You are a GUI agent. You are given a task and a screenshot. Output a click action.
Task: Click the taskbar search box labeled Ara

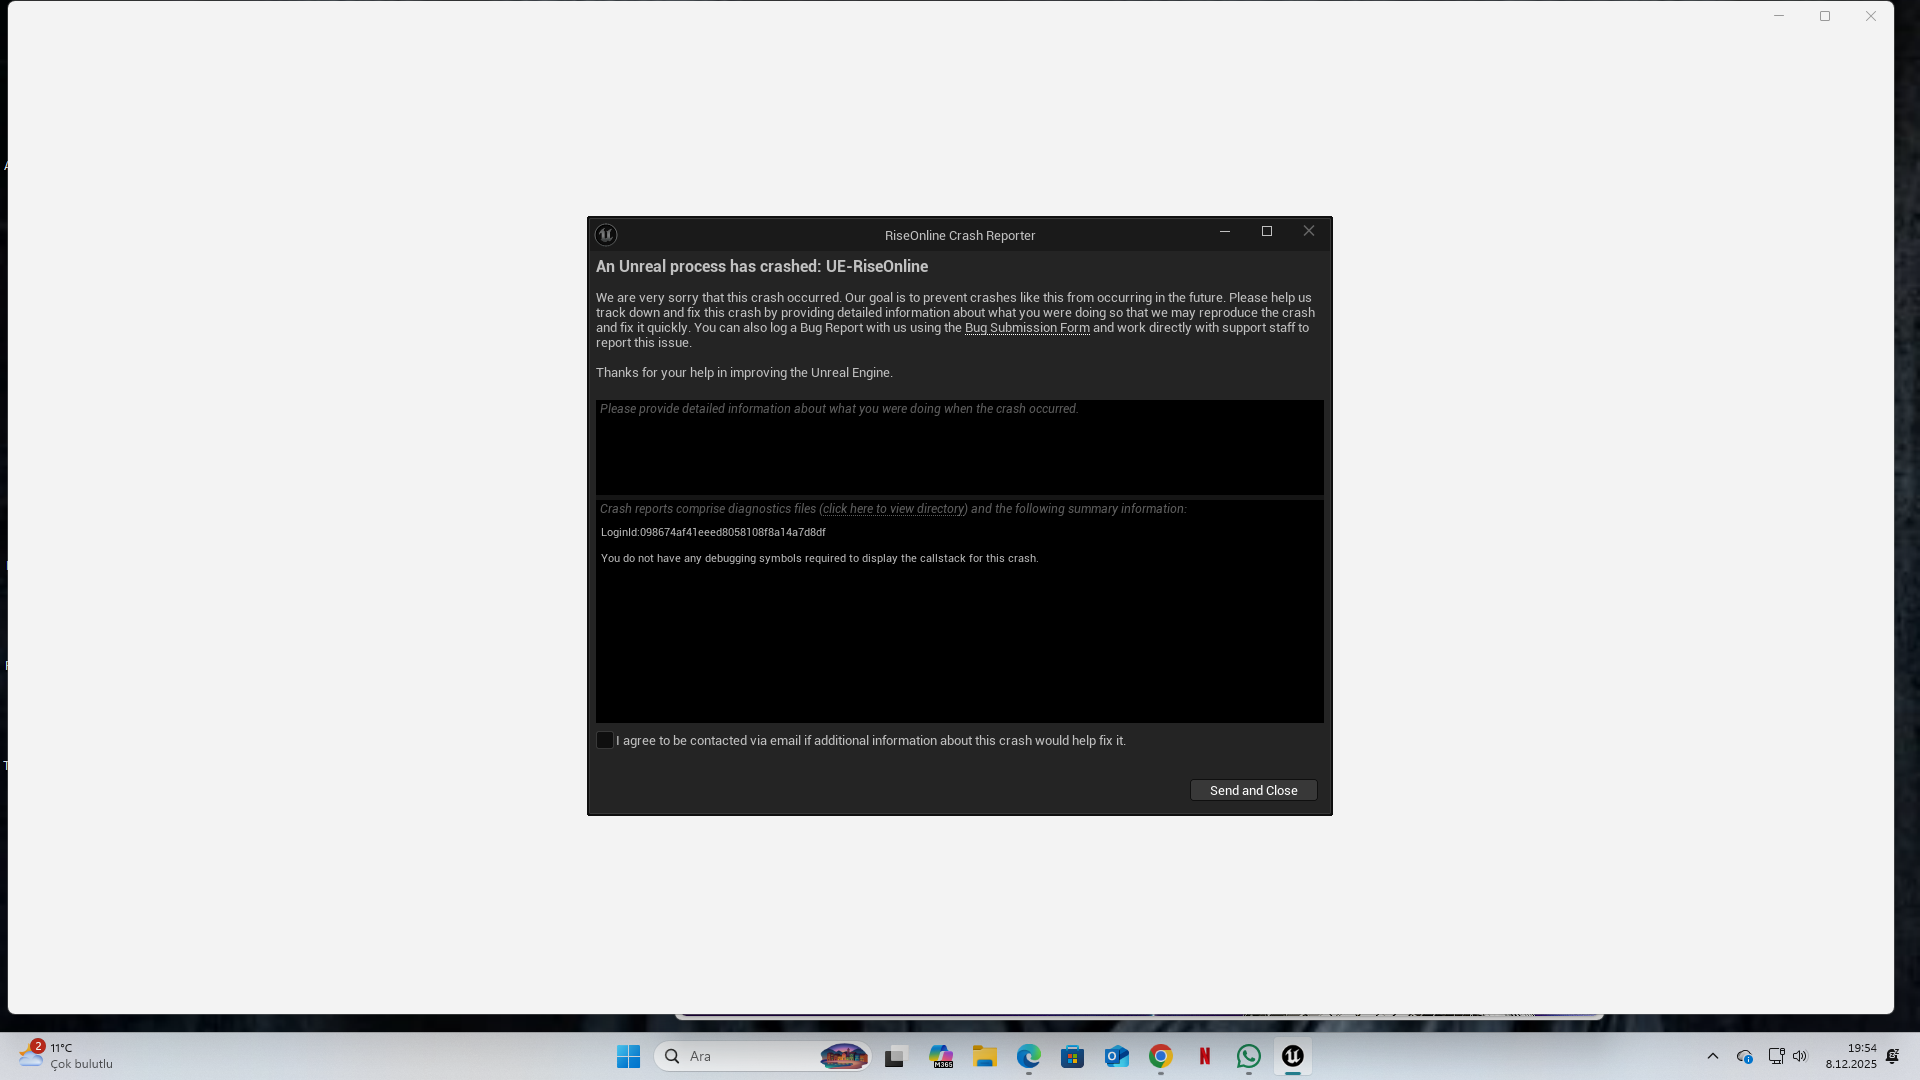[x=763, y=1056]
